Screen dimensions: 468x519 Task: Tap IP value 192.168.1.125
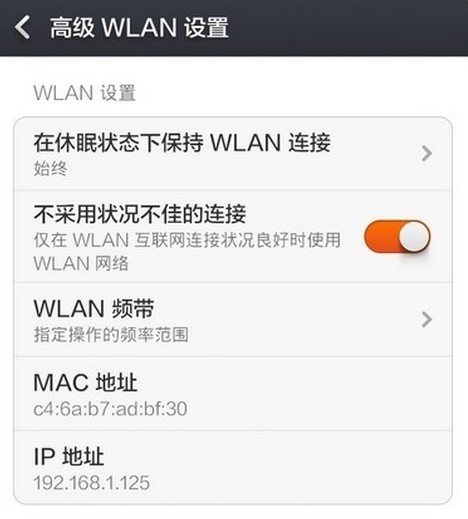pos(92,483)
